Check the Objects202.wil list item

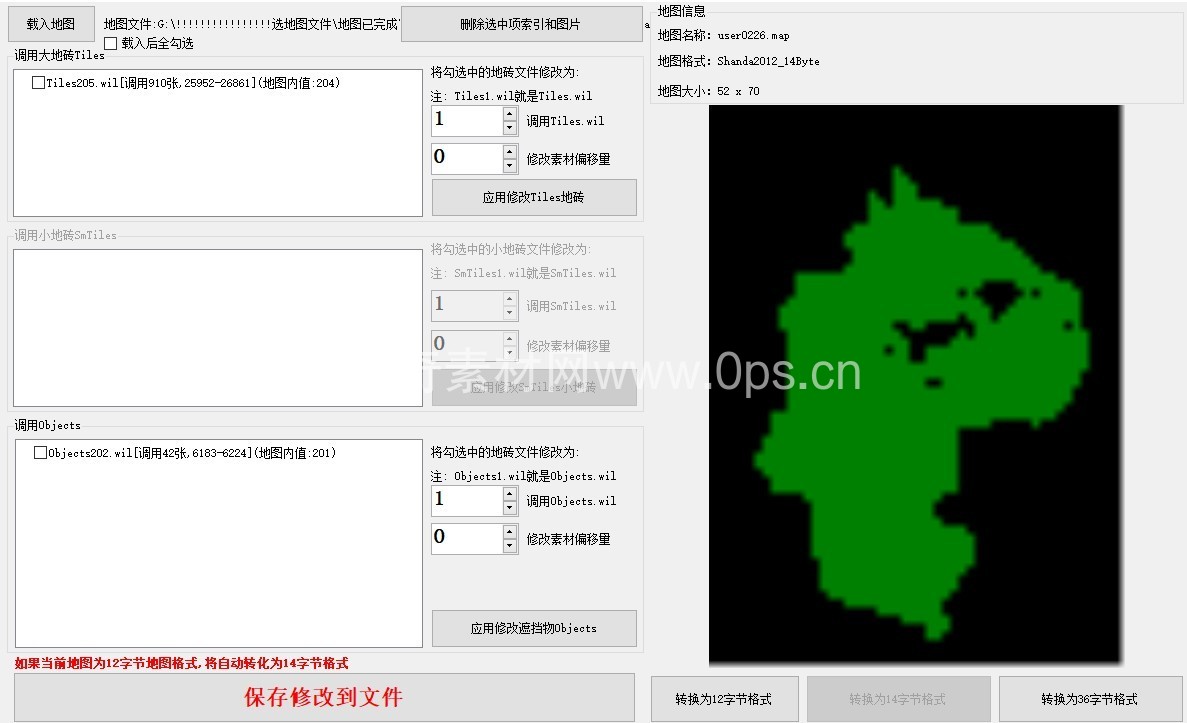click(40, 453)
